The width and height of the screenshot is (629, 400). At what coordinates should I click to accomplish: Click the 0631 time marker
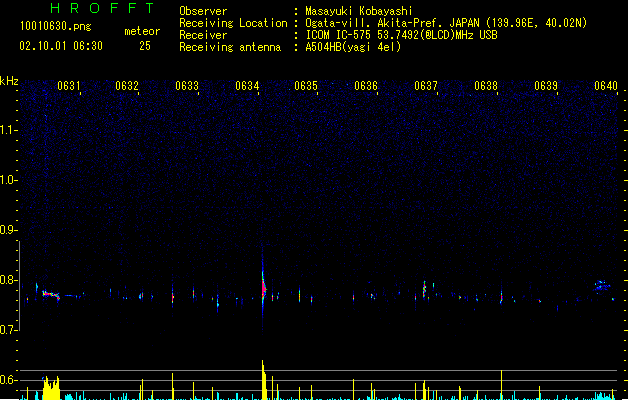click(69, 86)
